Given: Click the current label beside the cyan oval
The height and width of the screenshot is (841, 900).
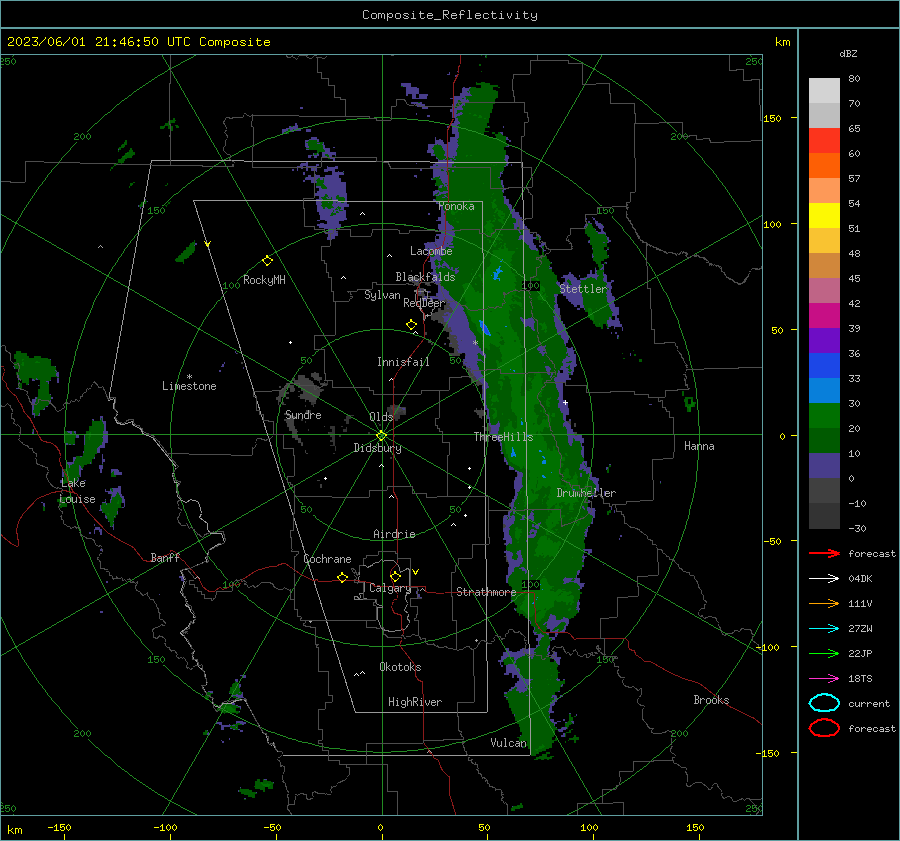Looking at the screenshot, I should [x=869, y=703].
